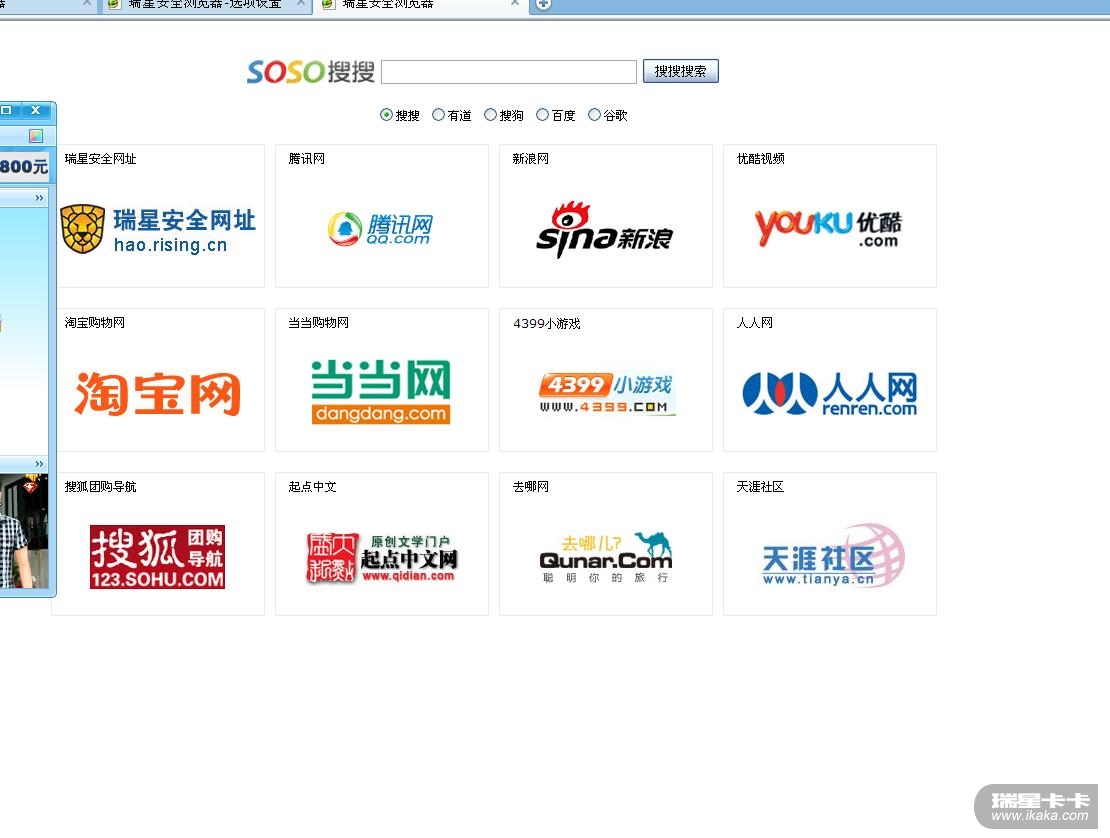Open the Tianya (天涯社区) logo tile
The image size is (1110, 838).
point(833,556)
